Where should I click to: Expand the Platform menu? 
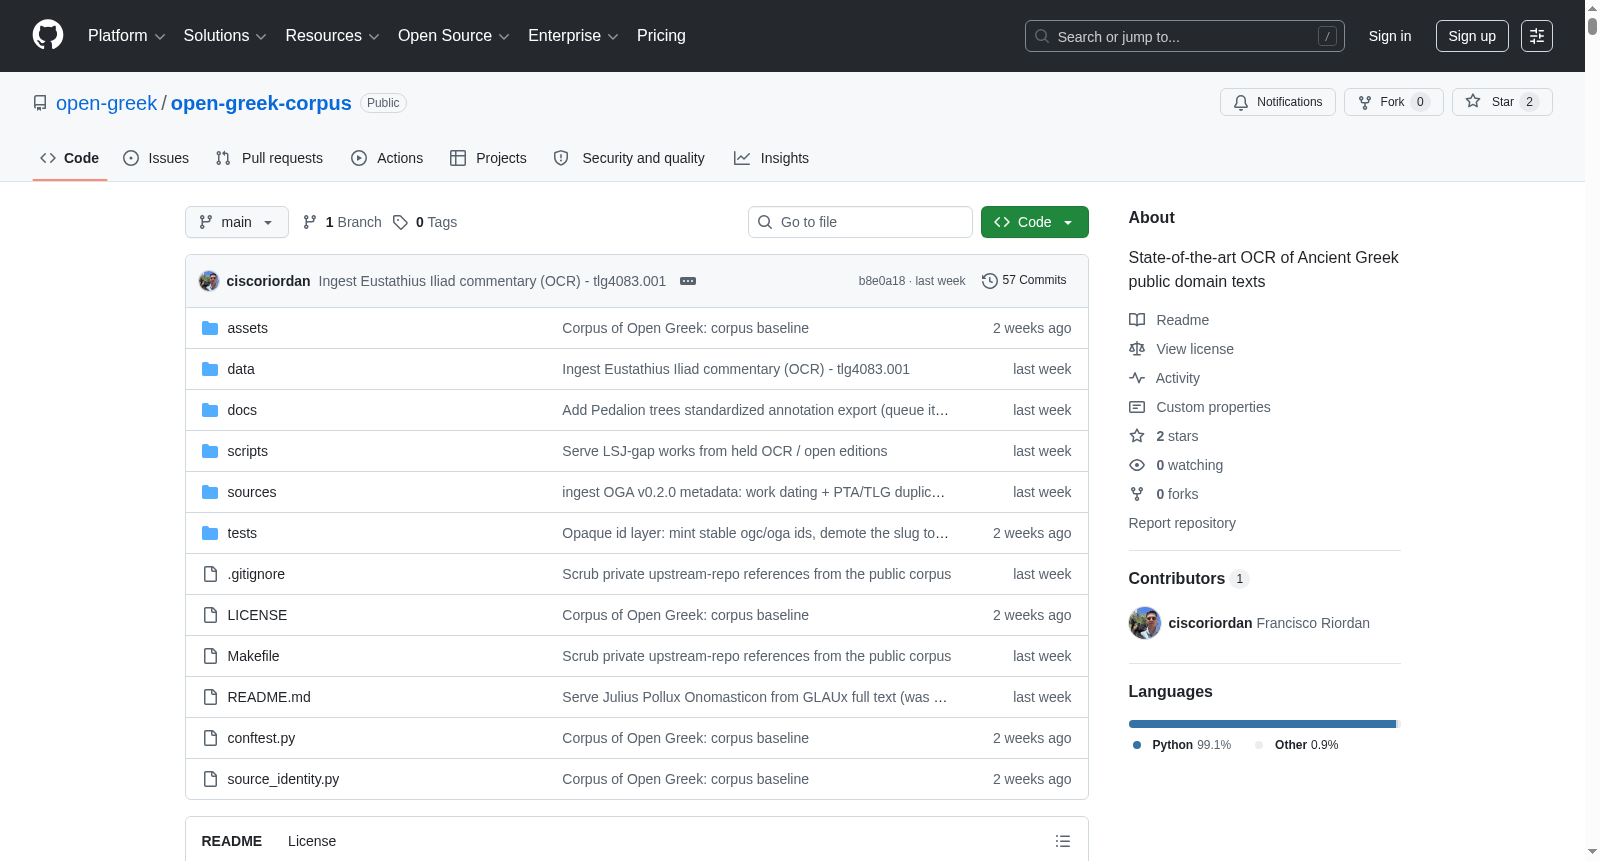(x=126, y=36)
